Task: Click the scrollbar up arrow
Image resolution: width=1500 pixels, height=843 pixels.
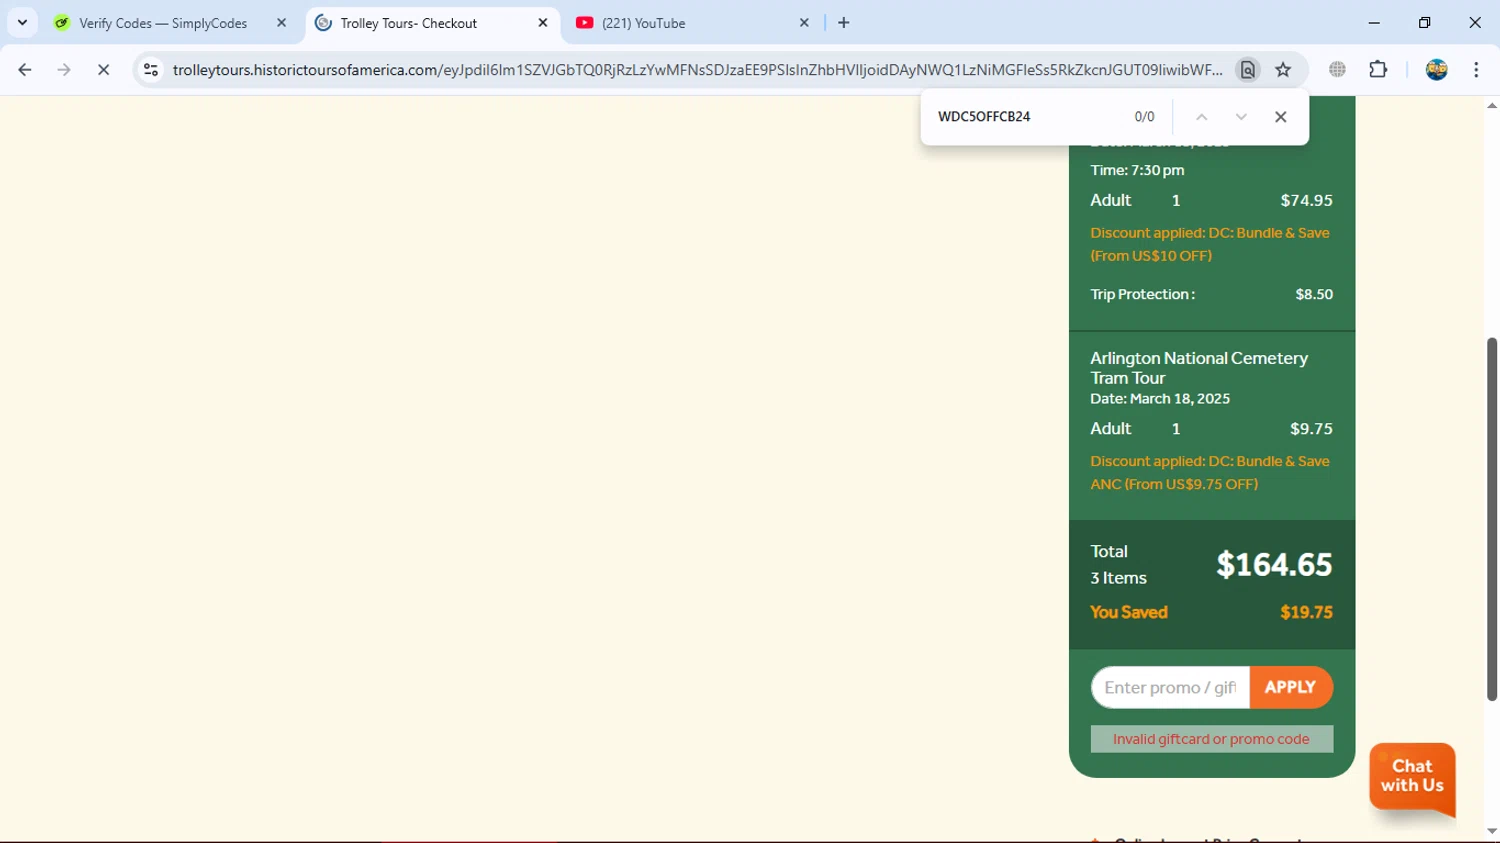Action: point(1492,105)
